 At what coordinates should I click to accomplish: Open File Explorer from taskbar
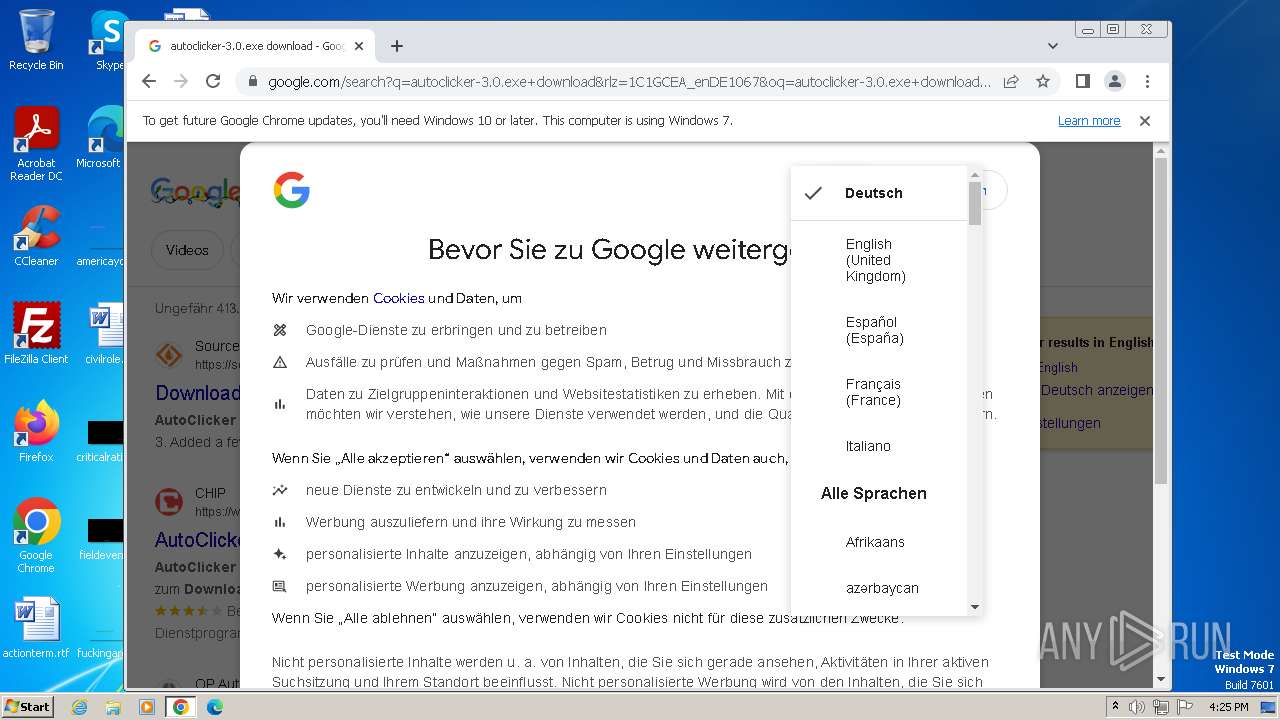[113, 707]
